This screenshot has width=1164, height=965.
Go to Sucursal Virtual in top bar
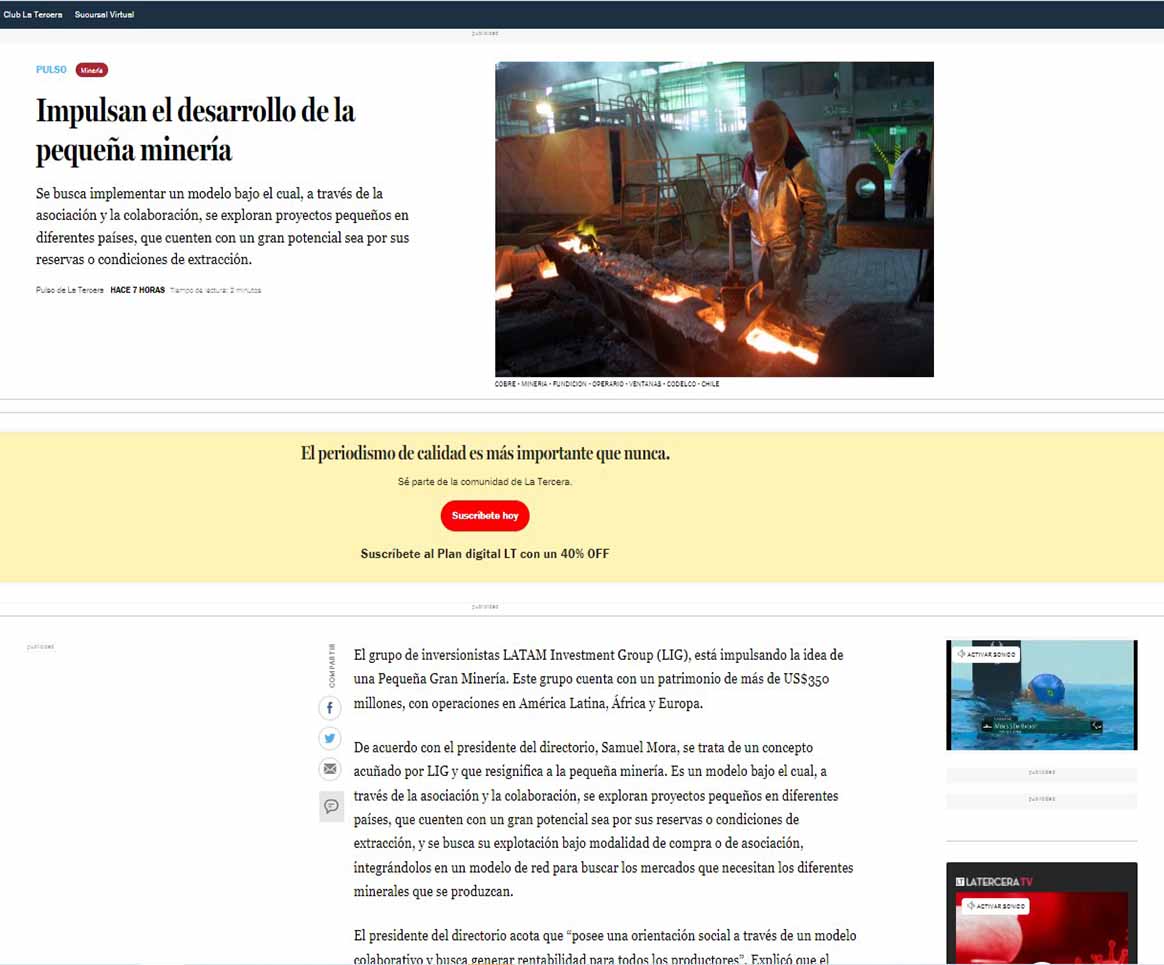[x=104, y=15]
